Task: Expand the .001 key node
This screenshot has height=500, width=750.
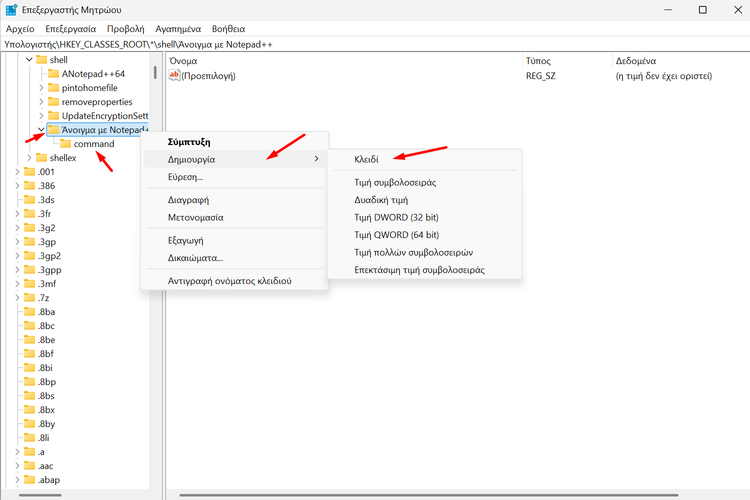Action: [x=17, y=172]
